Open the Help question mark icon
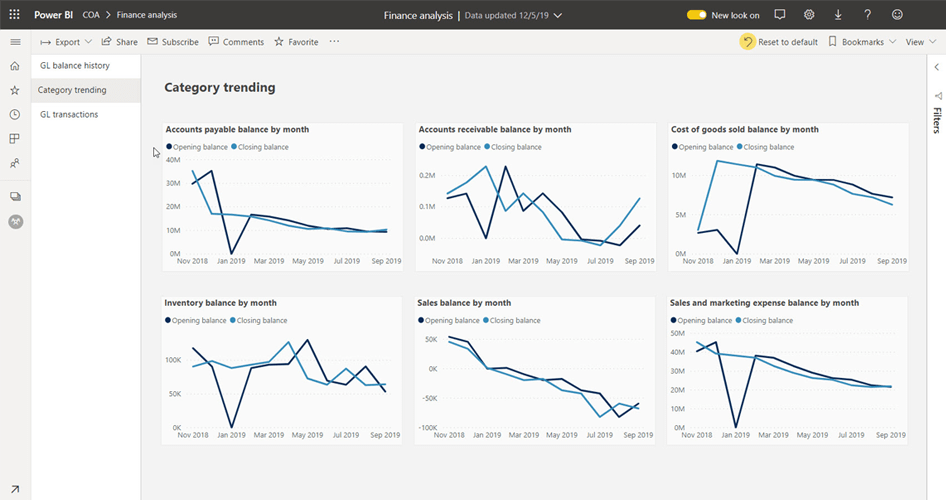946x500 pixels. pos(867,15)
